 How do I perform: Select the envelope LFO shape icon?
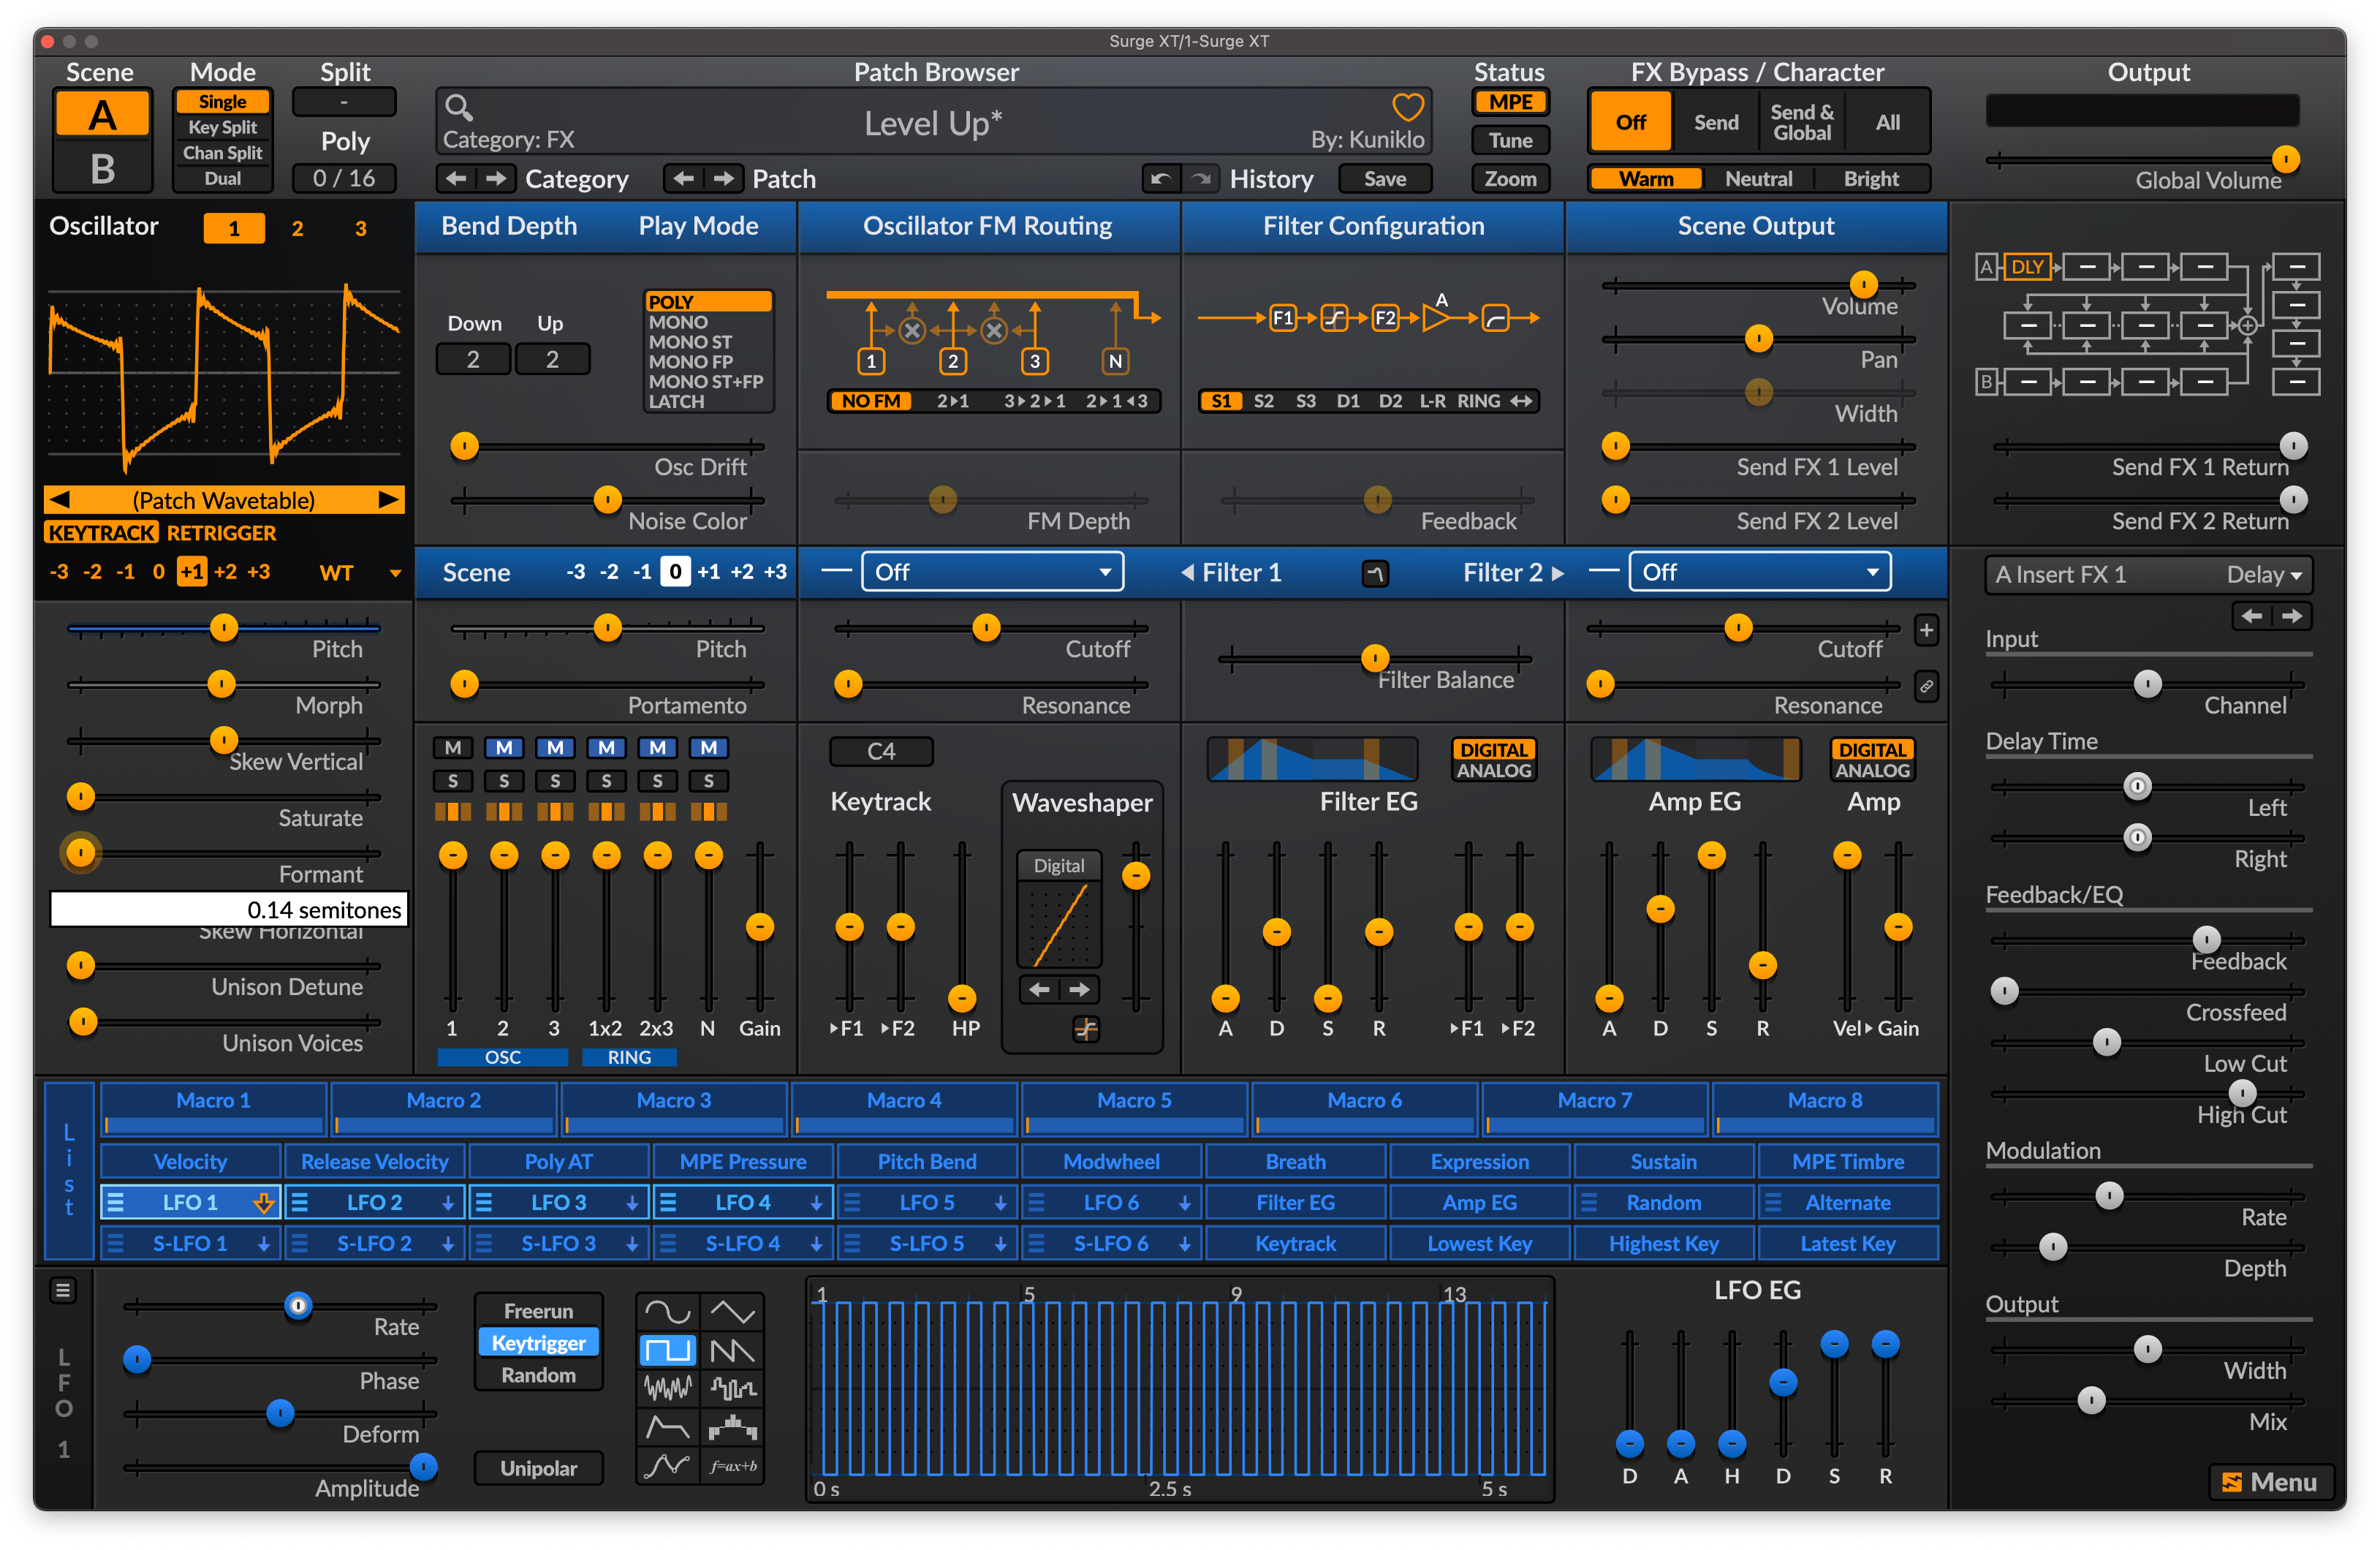pos(667,1427)
